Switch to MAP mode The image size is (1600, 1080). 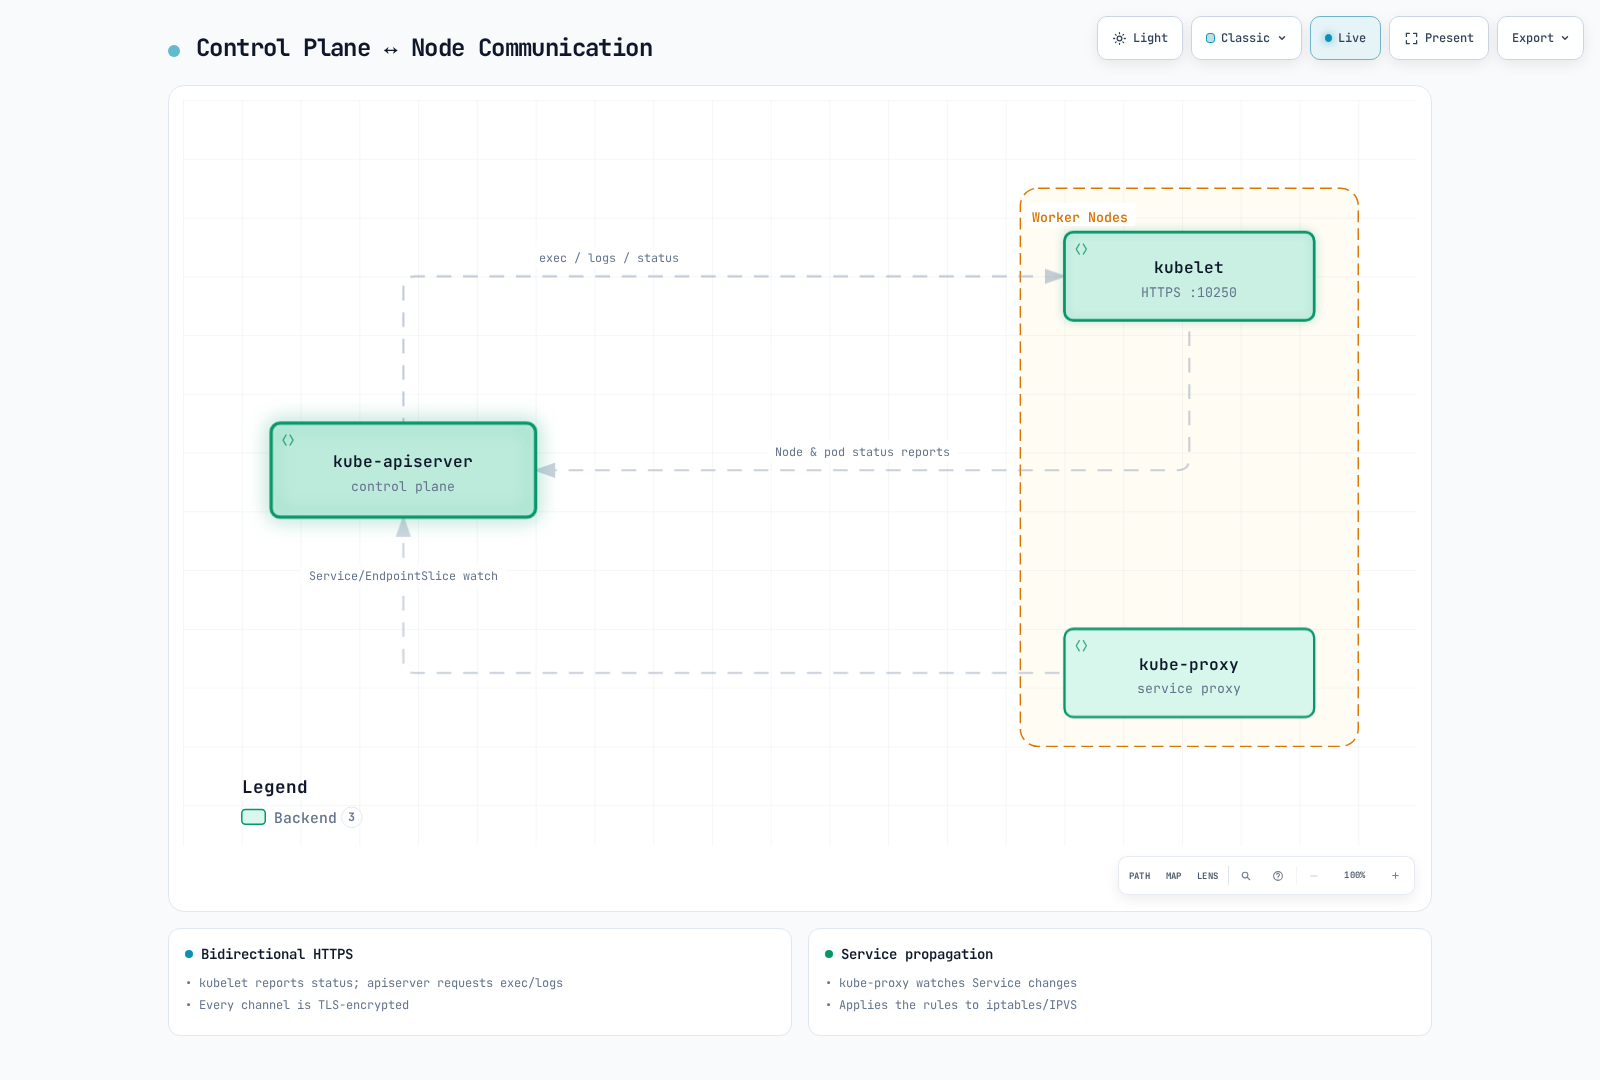point(1174,876)
